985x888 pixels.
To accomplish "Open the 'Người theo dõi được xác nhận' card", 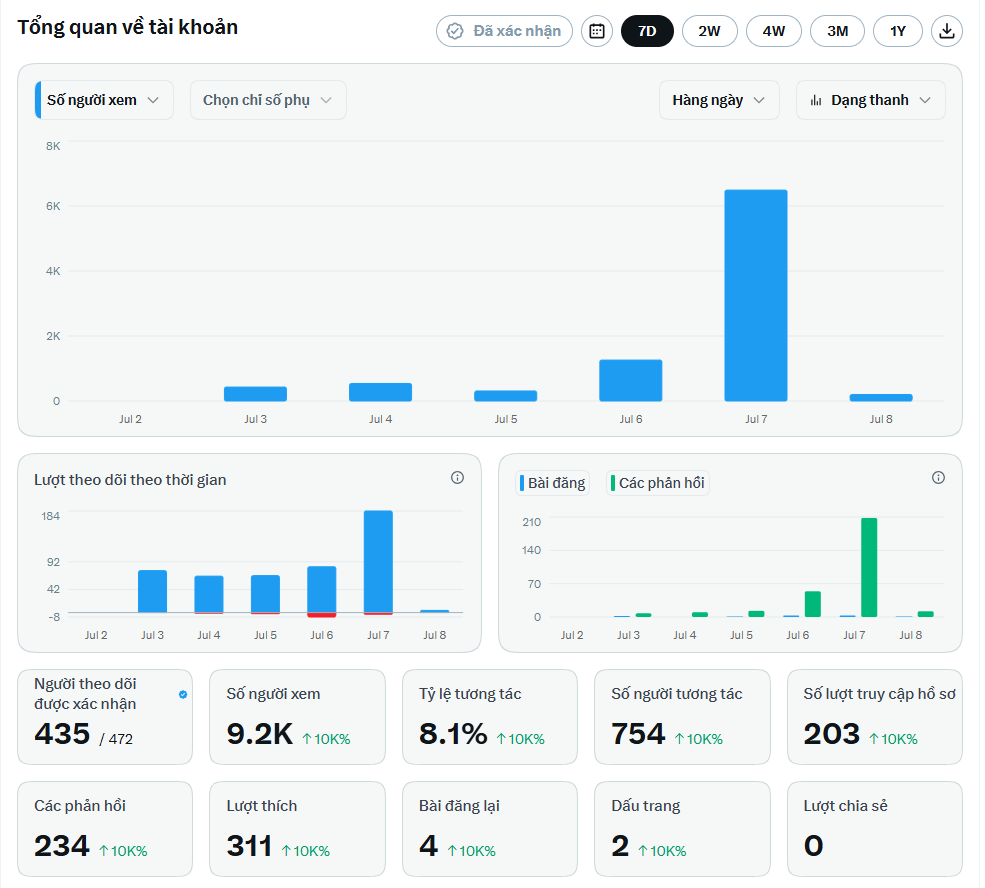I will coord(105,717).
